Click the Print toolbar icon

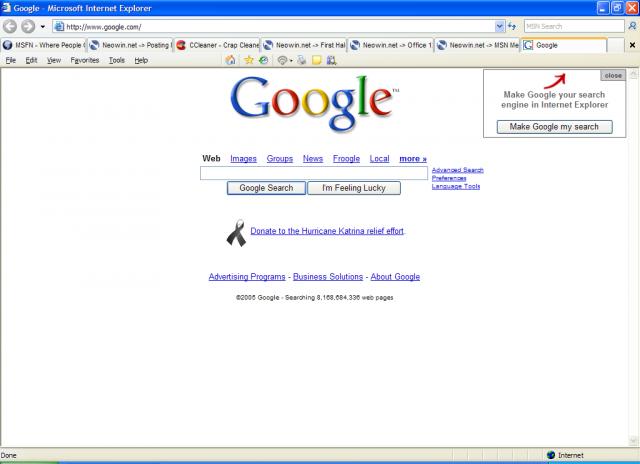(x=302, y=60)
